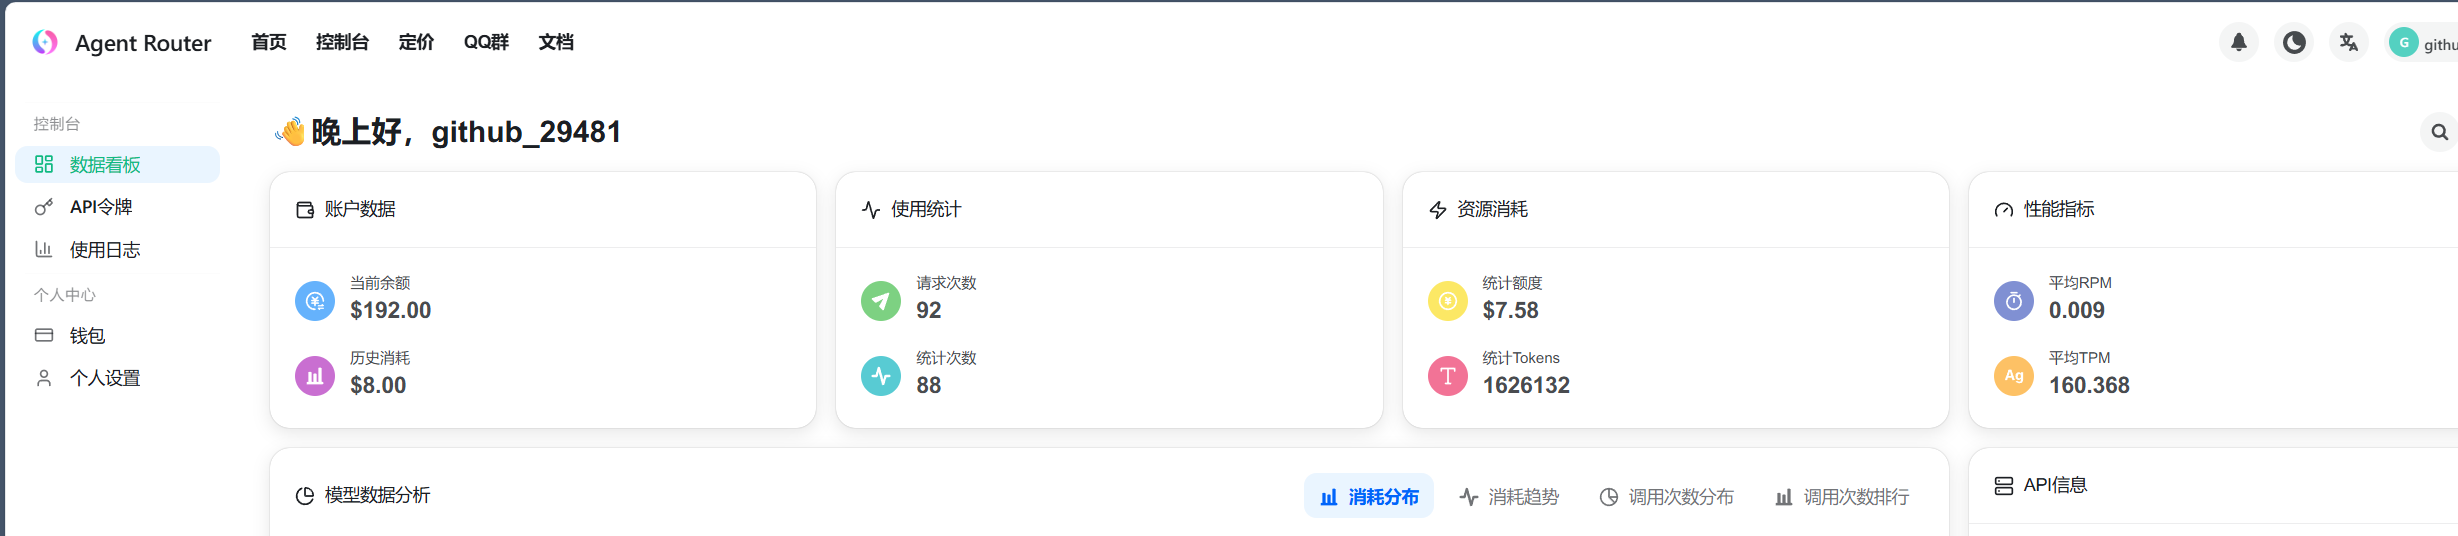Image resolution: width=2458 pixels, height=536 pixels.
Task: Go to the 控制台 top menu
Action: (x=342, y=42)
